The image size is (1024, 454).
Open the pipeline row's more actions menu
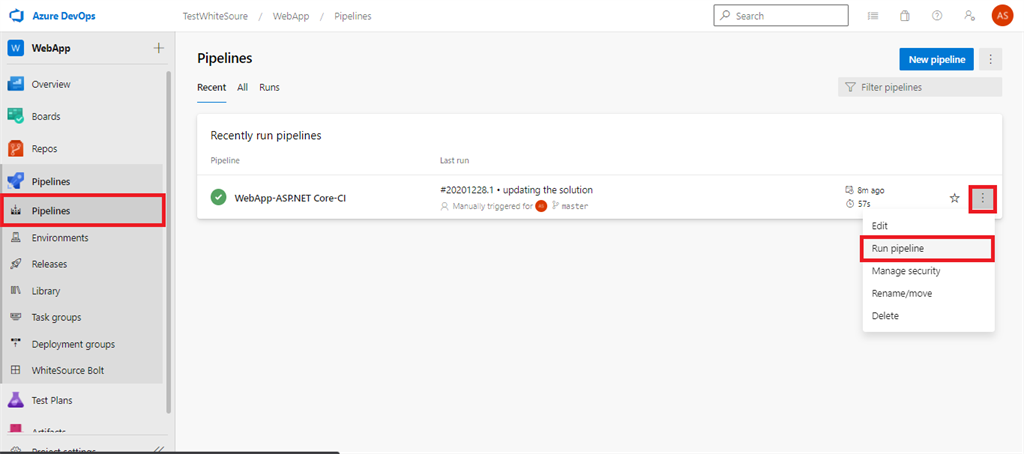point(984,198)
